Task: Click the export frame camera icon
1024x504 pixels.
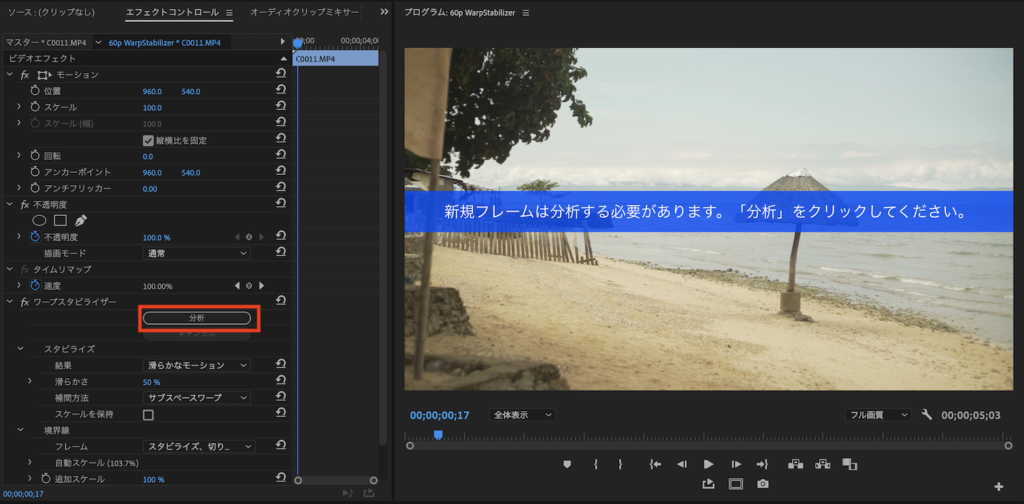Action: (x=763, y=484)
